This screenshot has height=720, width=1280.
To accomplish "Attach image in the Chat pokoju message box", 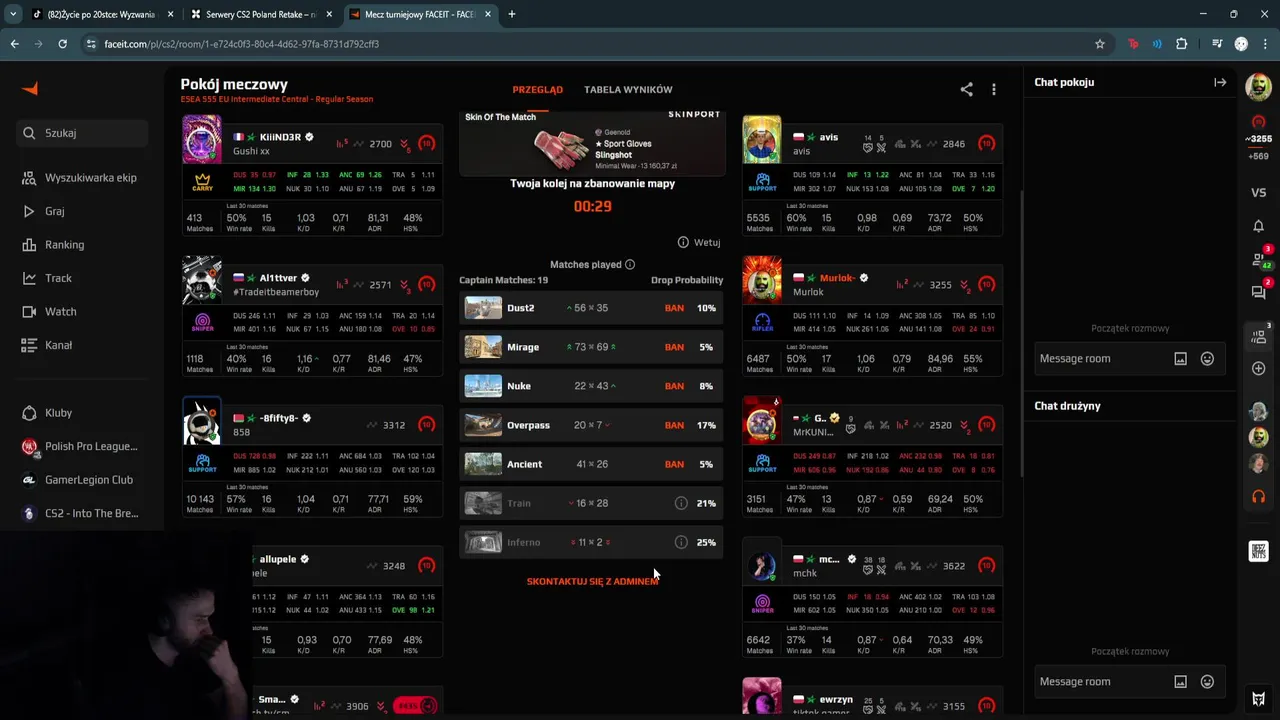I will click(1180, 359).
